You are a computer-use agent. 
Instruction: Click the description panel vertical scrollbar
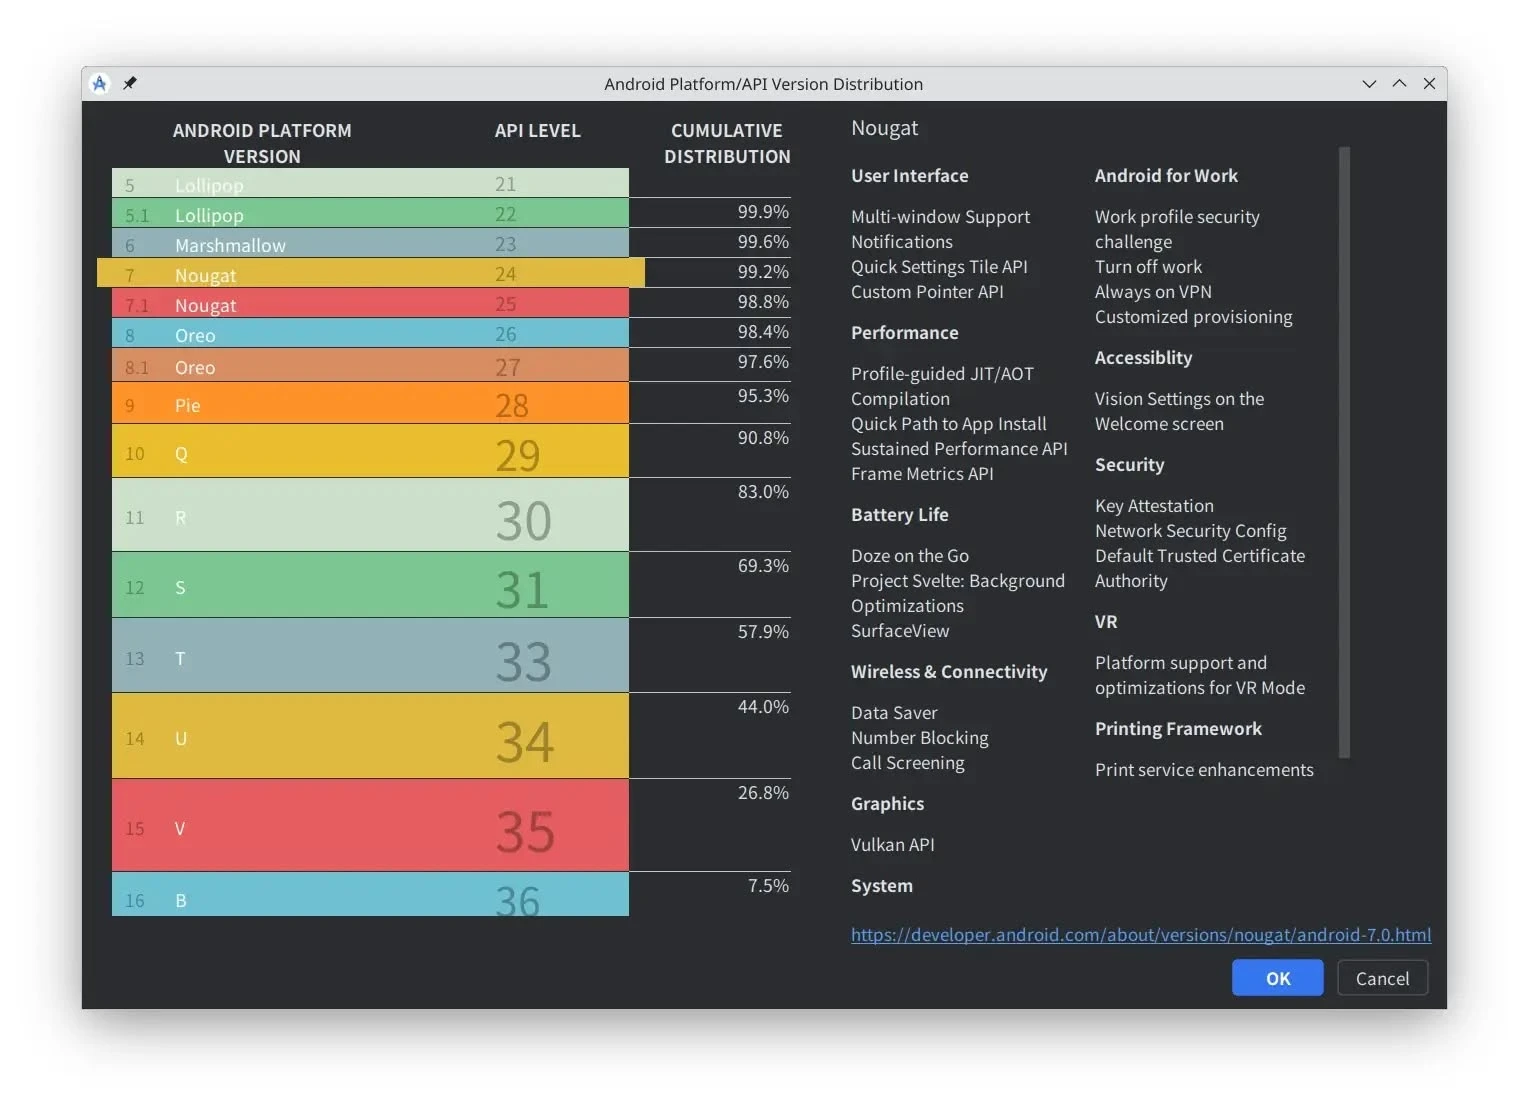pos(1344,452)
